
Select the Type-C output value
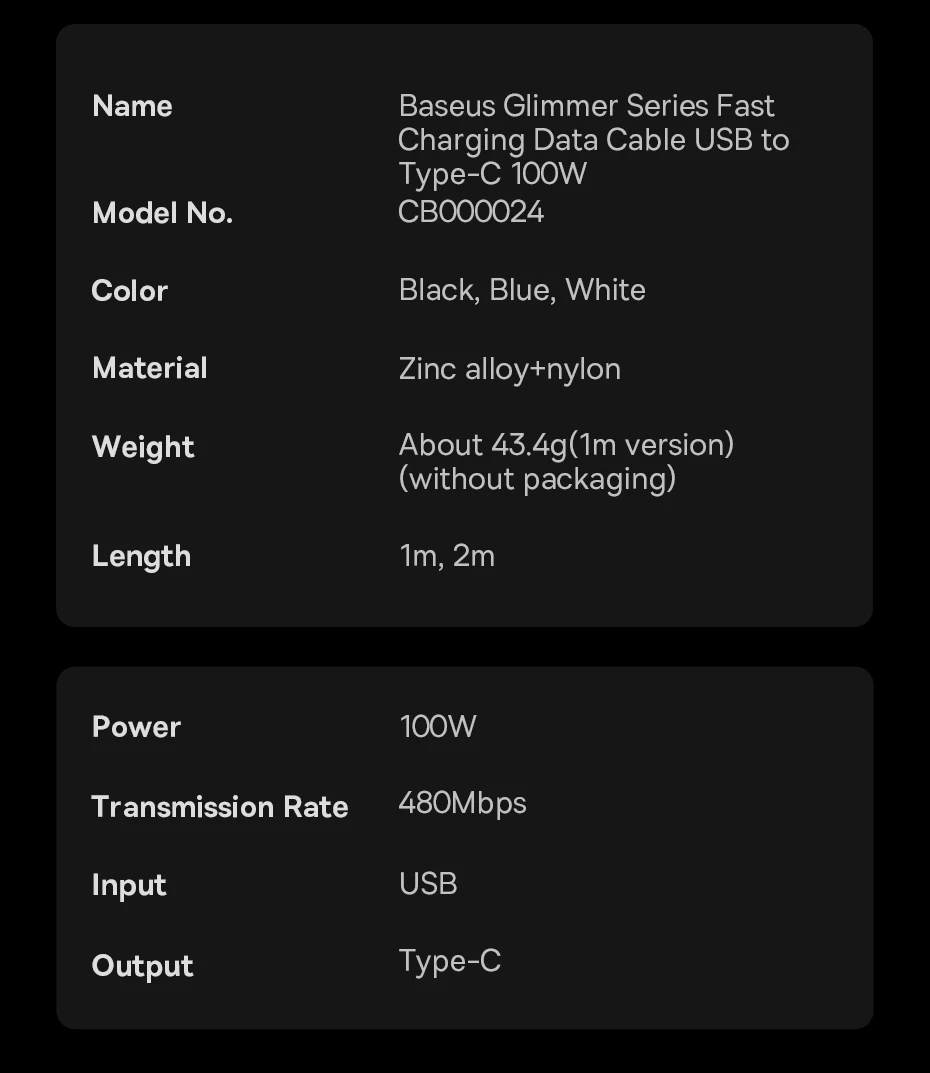coord(450,962)
